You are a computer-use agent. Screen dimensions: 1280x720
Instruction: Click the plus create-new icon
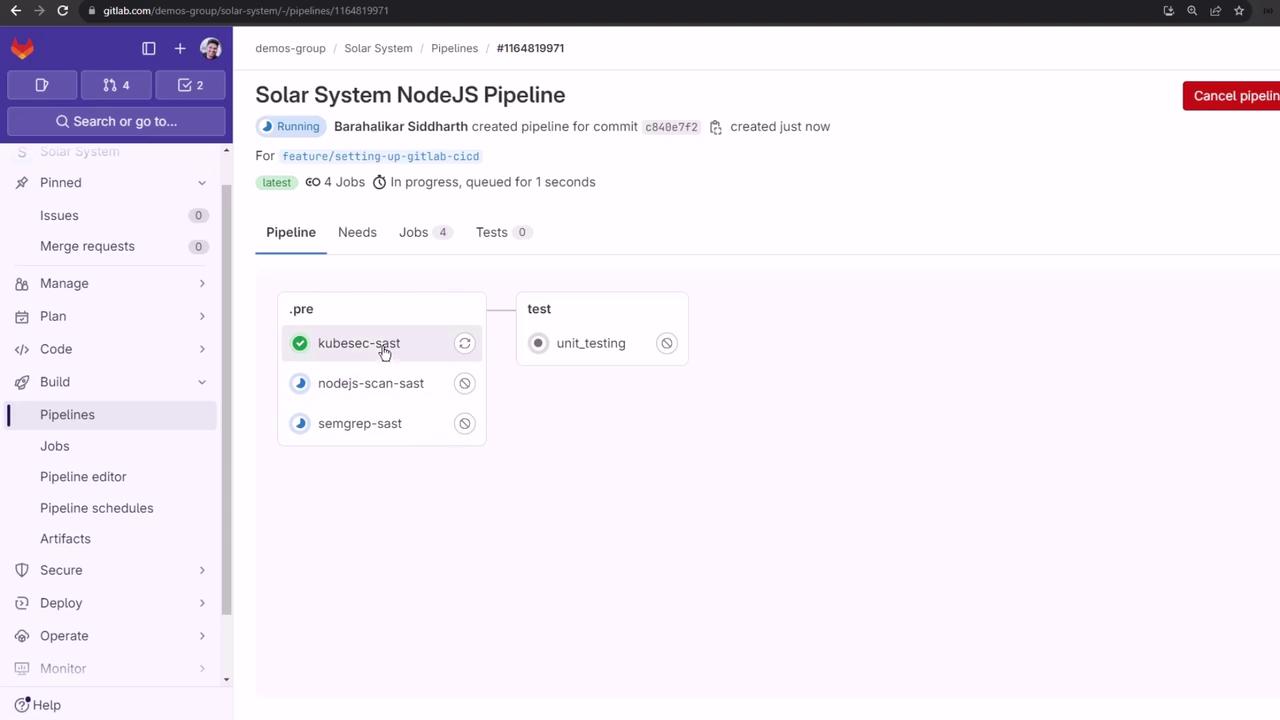coord(180,48)
